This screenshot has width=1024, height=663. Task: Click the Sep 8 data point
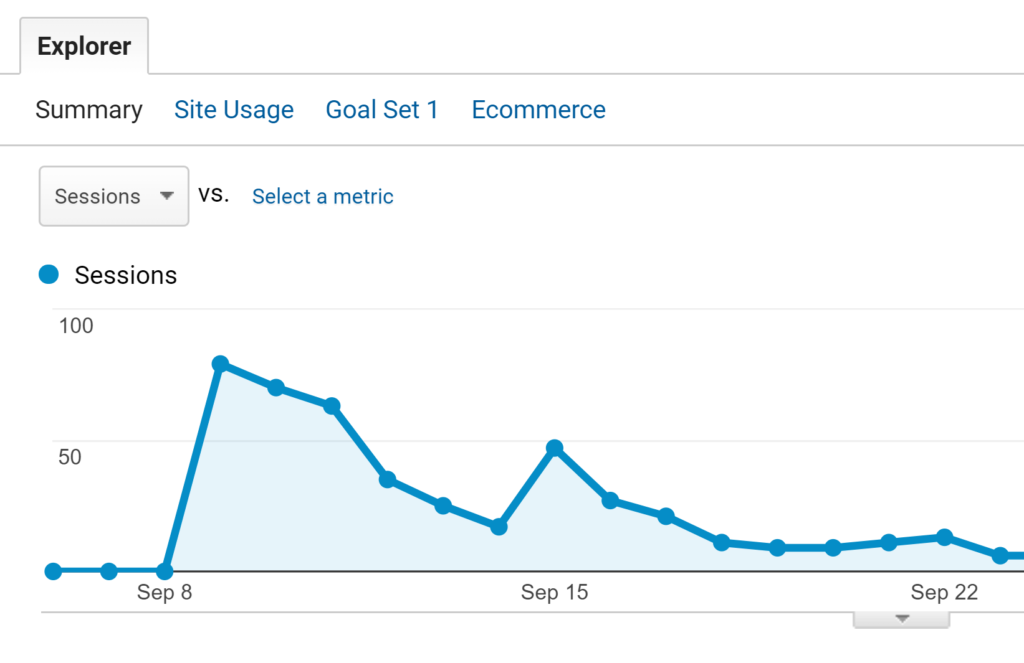point(165,571)
